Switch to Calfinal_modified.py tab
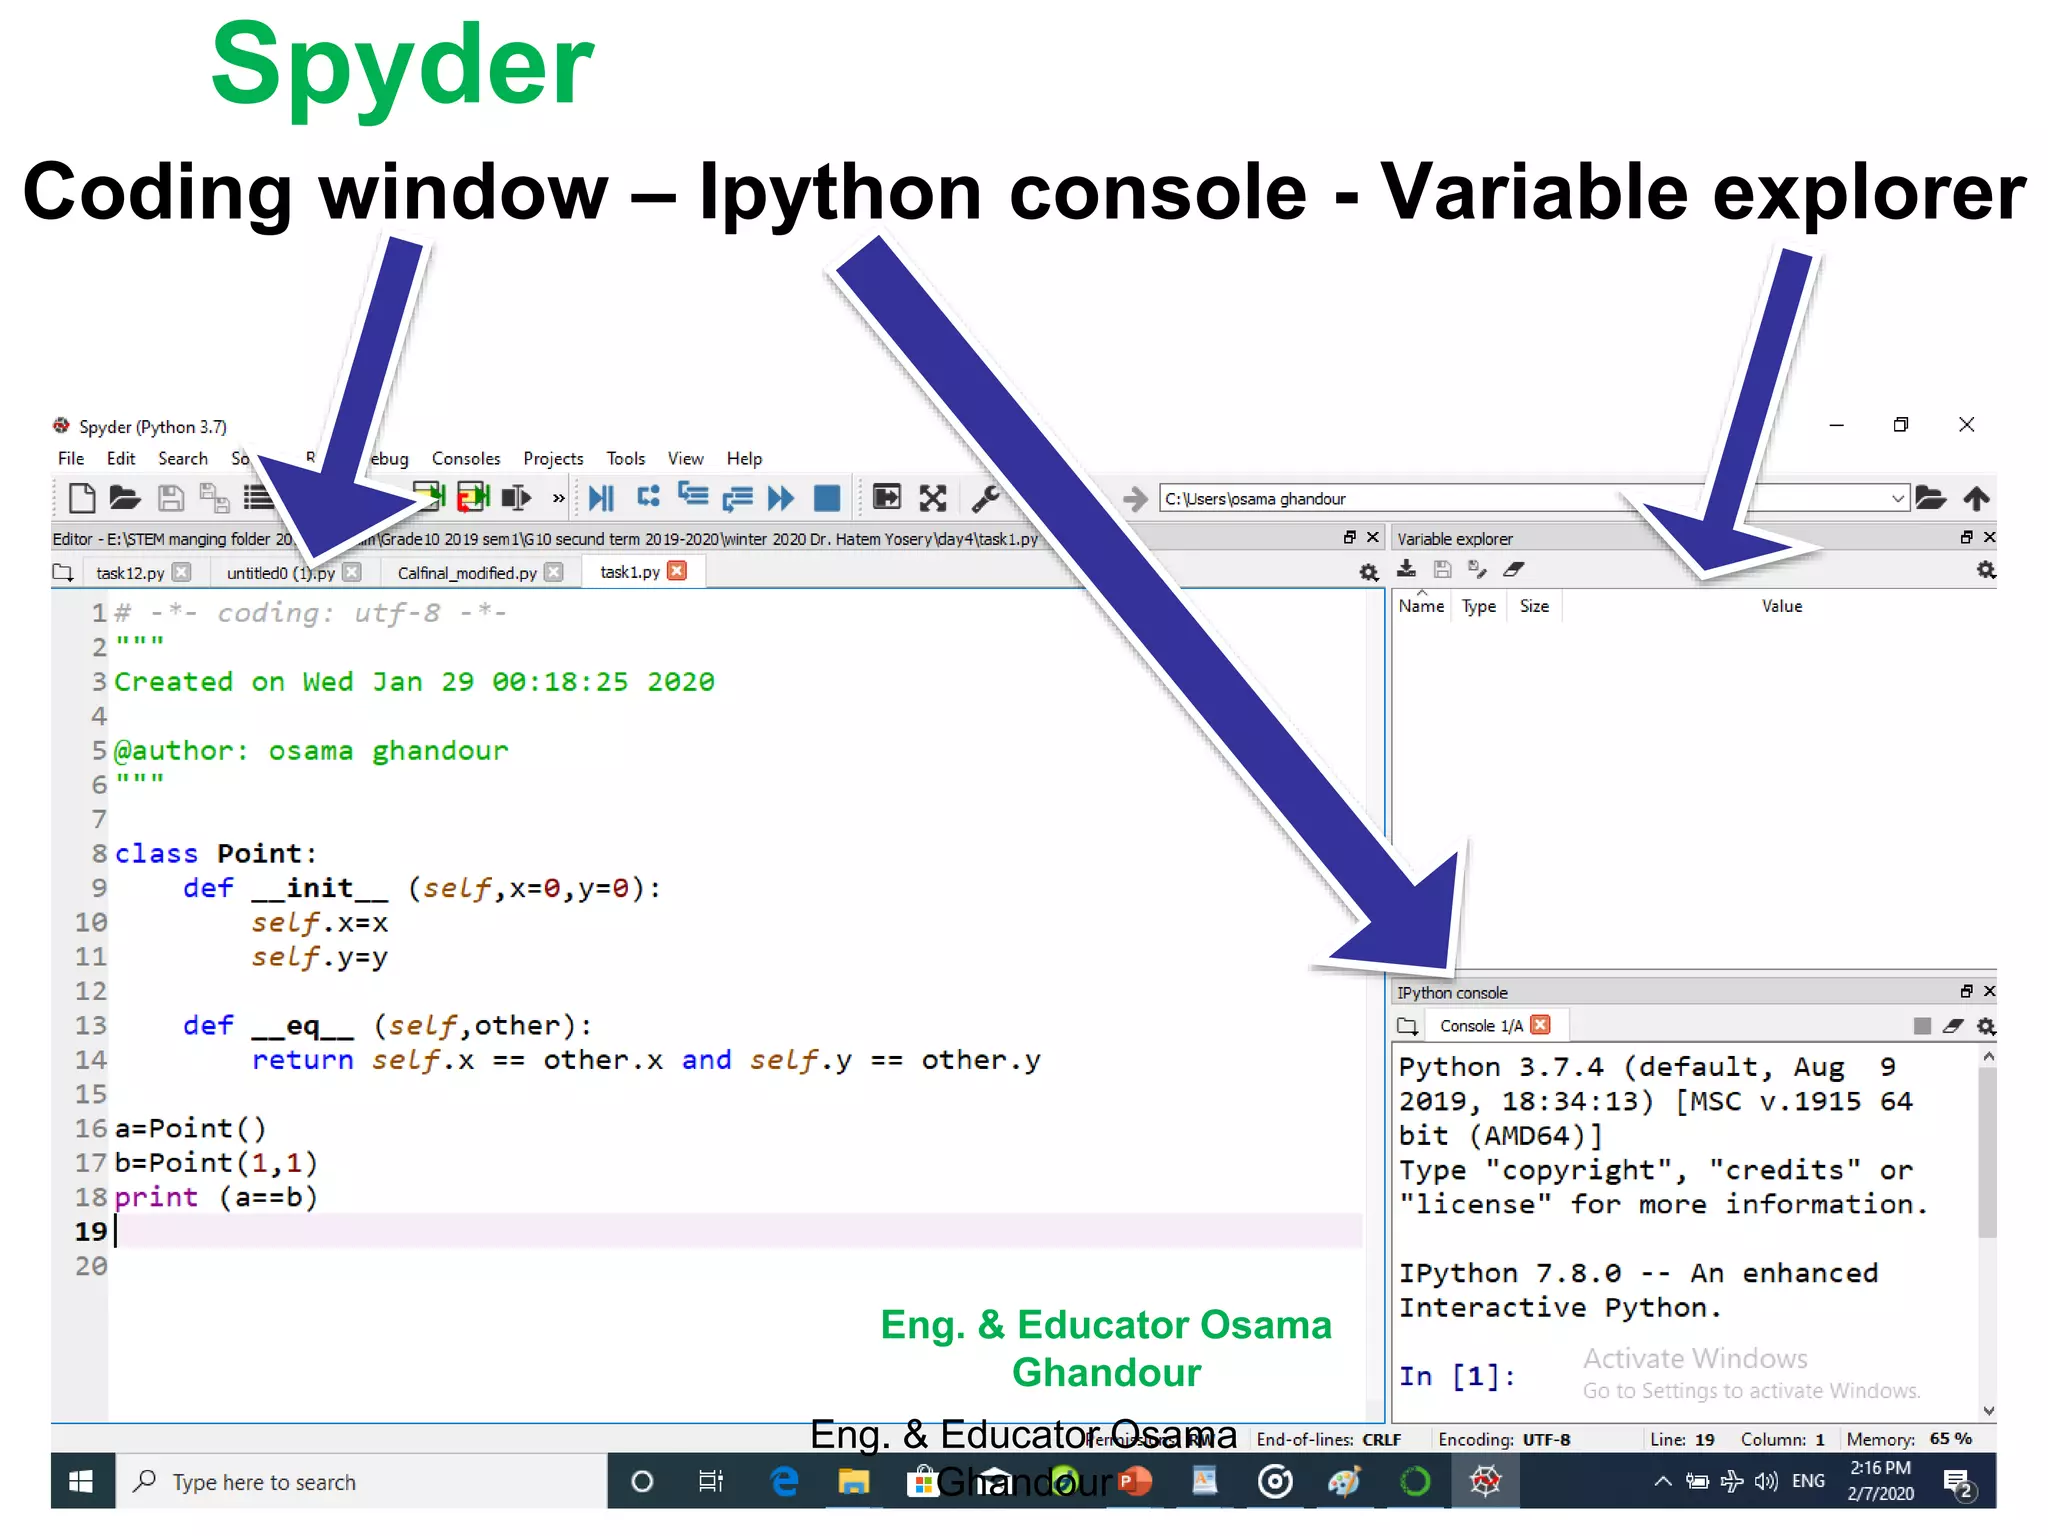This screenshot has height=1536, width=2048. point(467,573)
